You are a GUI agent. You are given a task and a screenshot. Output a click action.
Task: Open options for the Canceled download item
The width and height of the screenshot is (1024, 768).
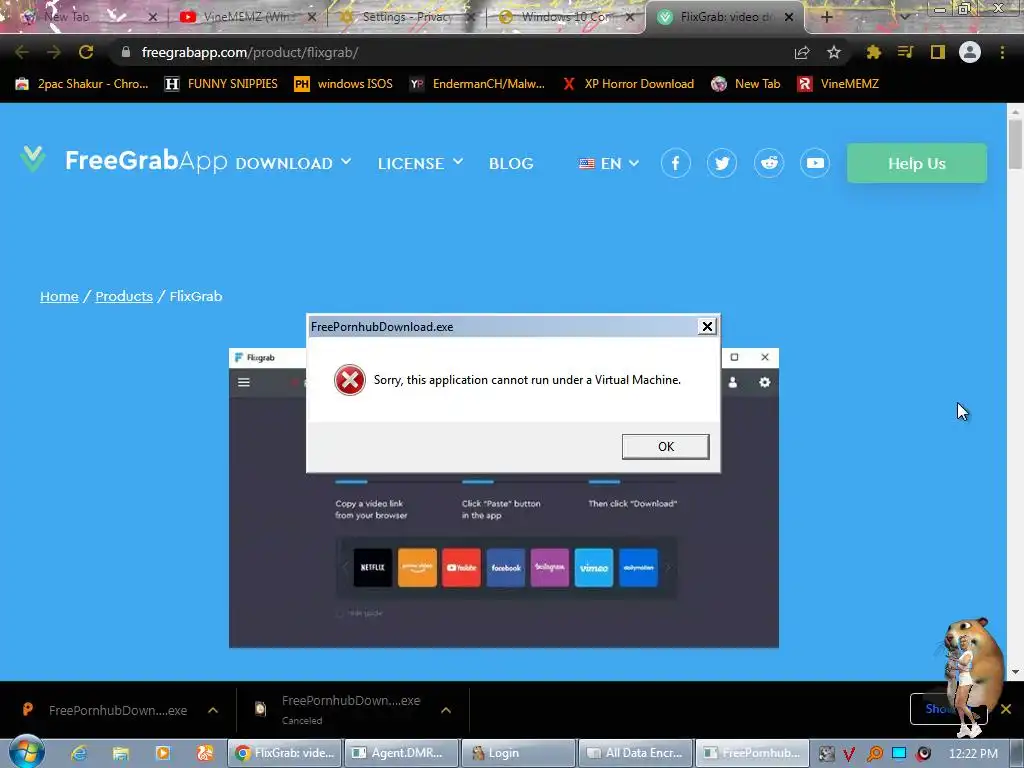446,710
